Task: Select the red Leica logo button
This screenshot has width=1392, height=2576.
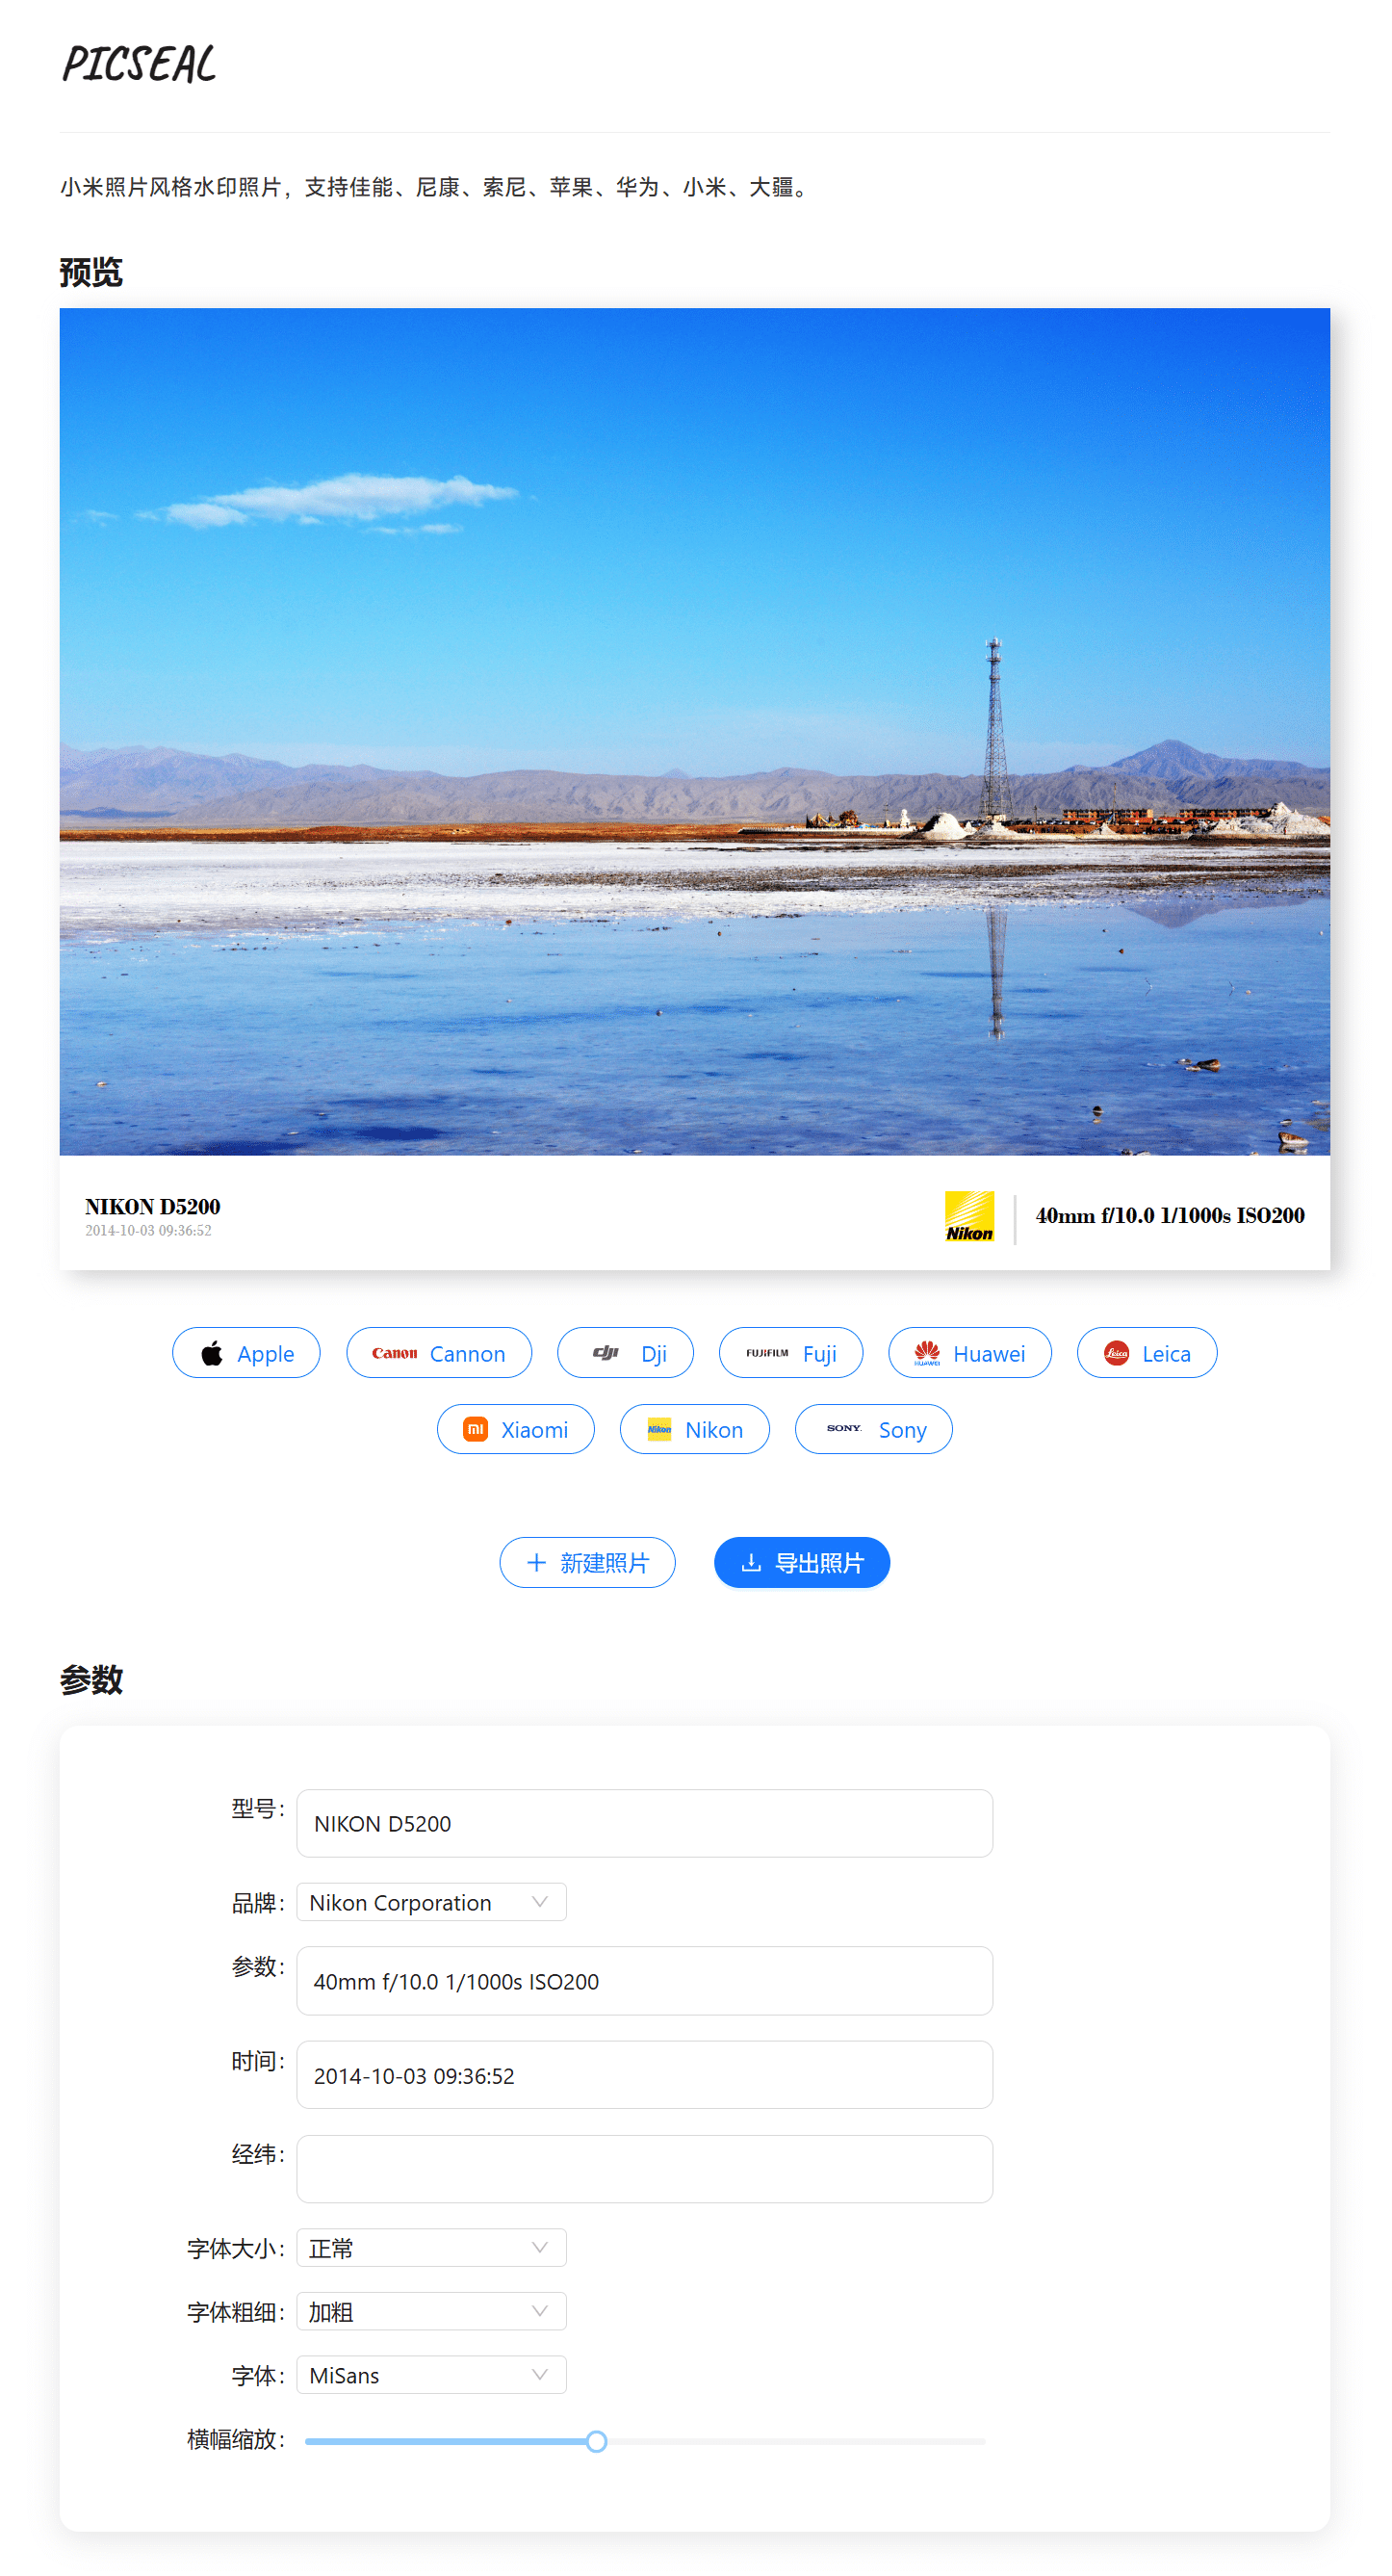Action: click(1147, 1353)
